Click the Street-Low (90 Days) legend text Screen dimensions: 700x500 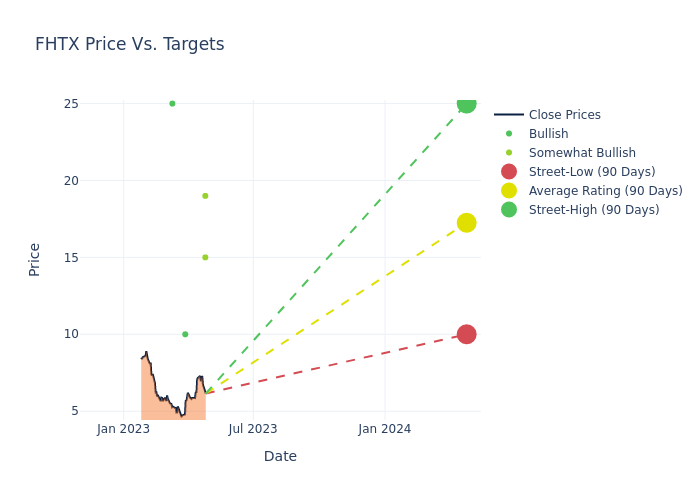tap(592, 172)
